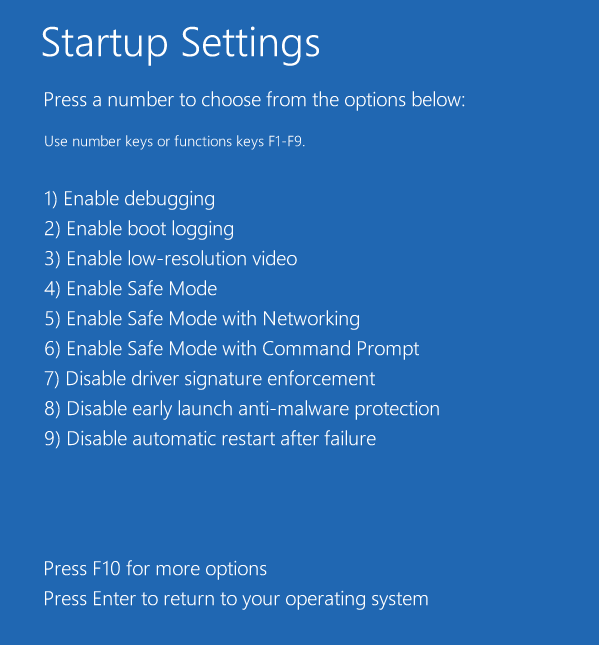Click 'Press Enter to return to your operating system'
This screenshot has width=599, height=645.
[x=236, y=600]
